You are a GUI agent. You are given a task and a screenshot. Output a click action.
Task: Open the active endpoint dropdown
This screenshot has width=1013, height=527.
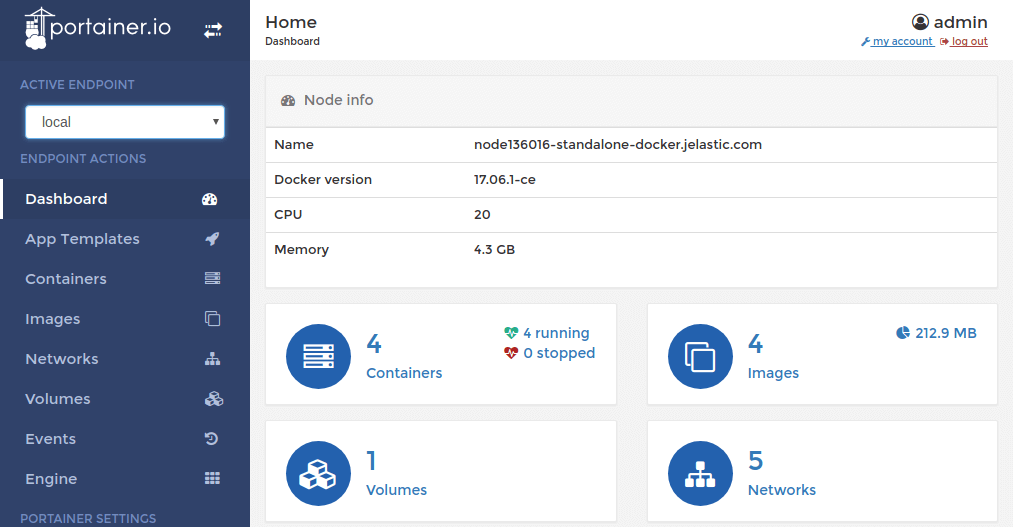[125, 122]
